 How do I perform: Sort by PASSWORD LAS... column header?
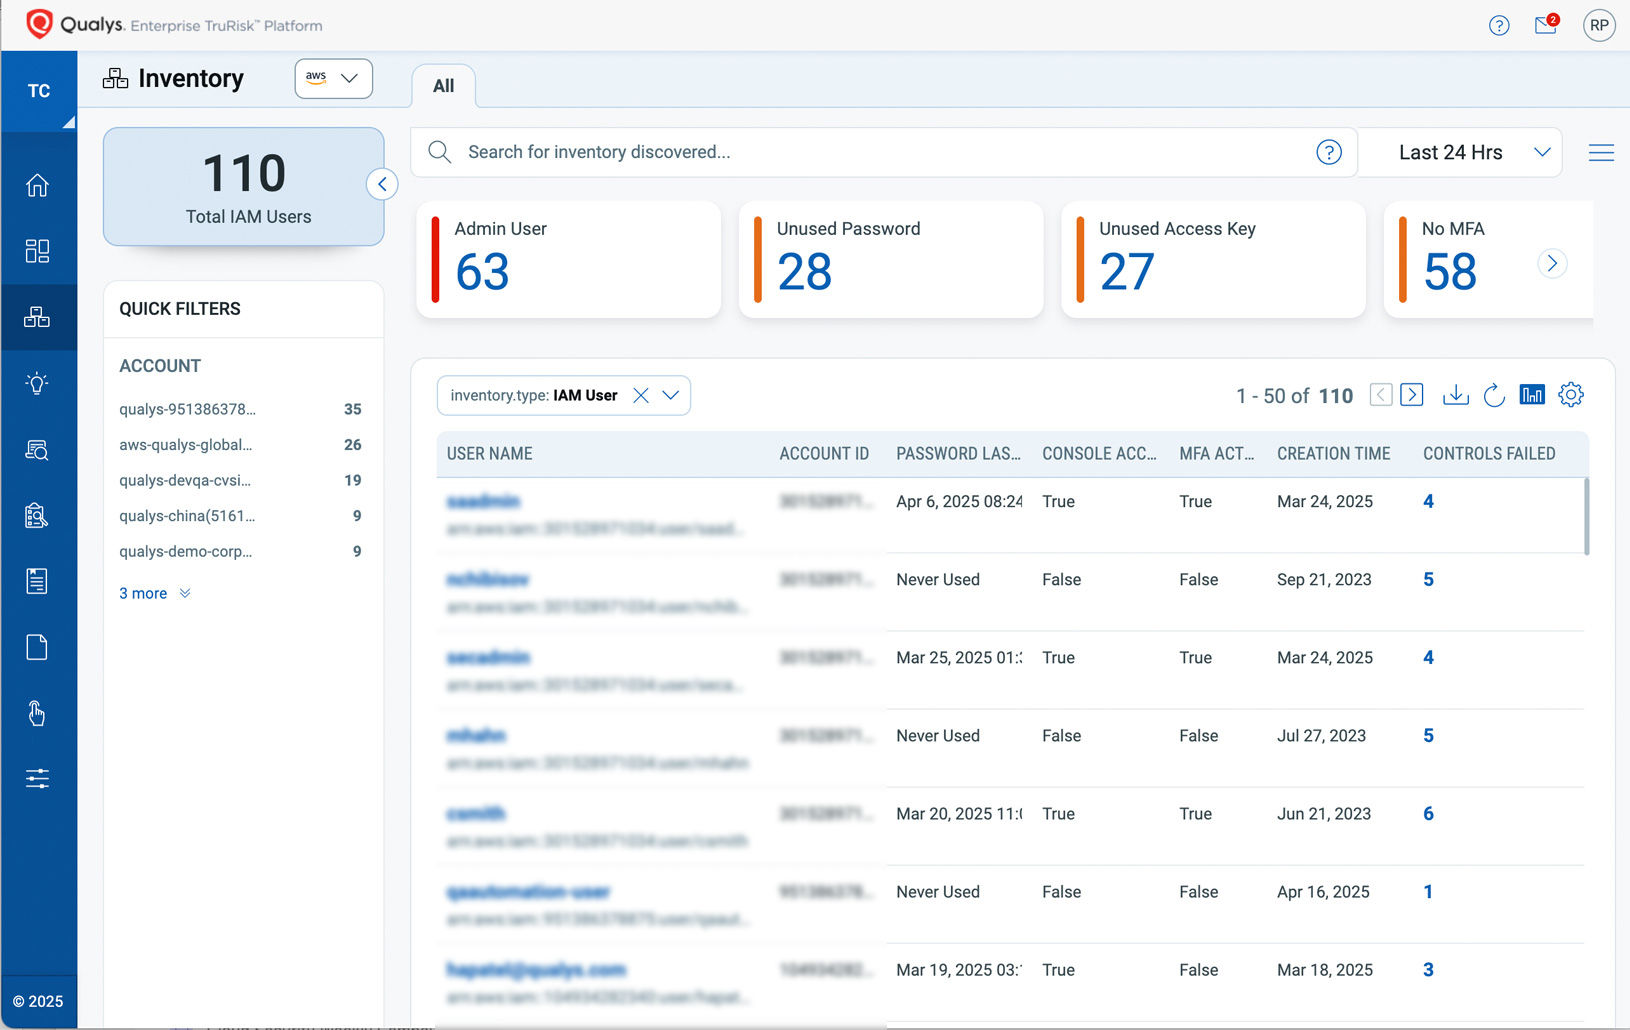click(958, 454)
